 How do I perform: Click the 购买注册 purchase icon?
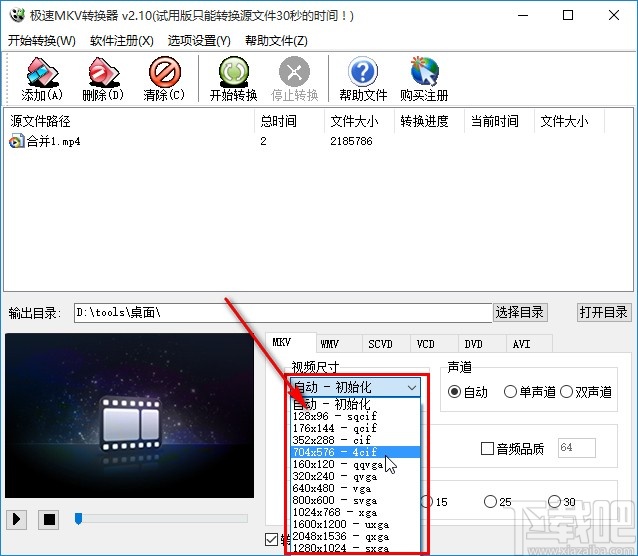click(424, 72)
